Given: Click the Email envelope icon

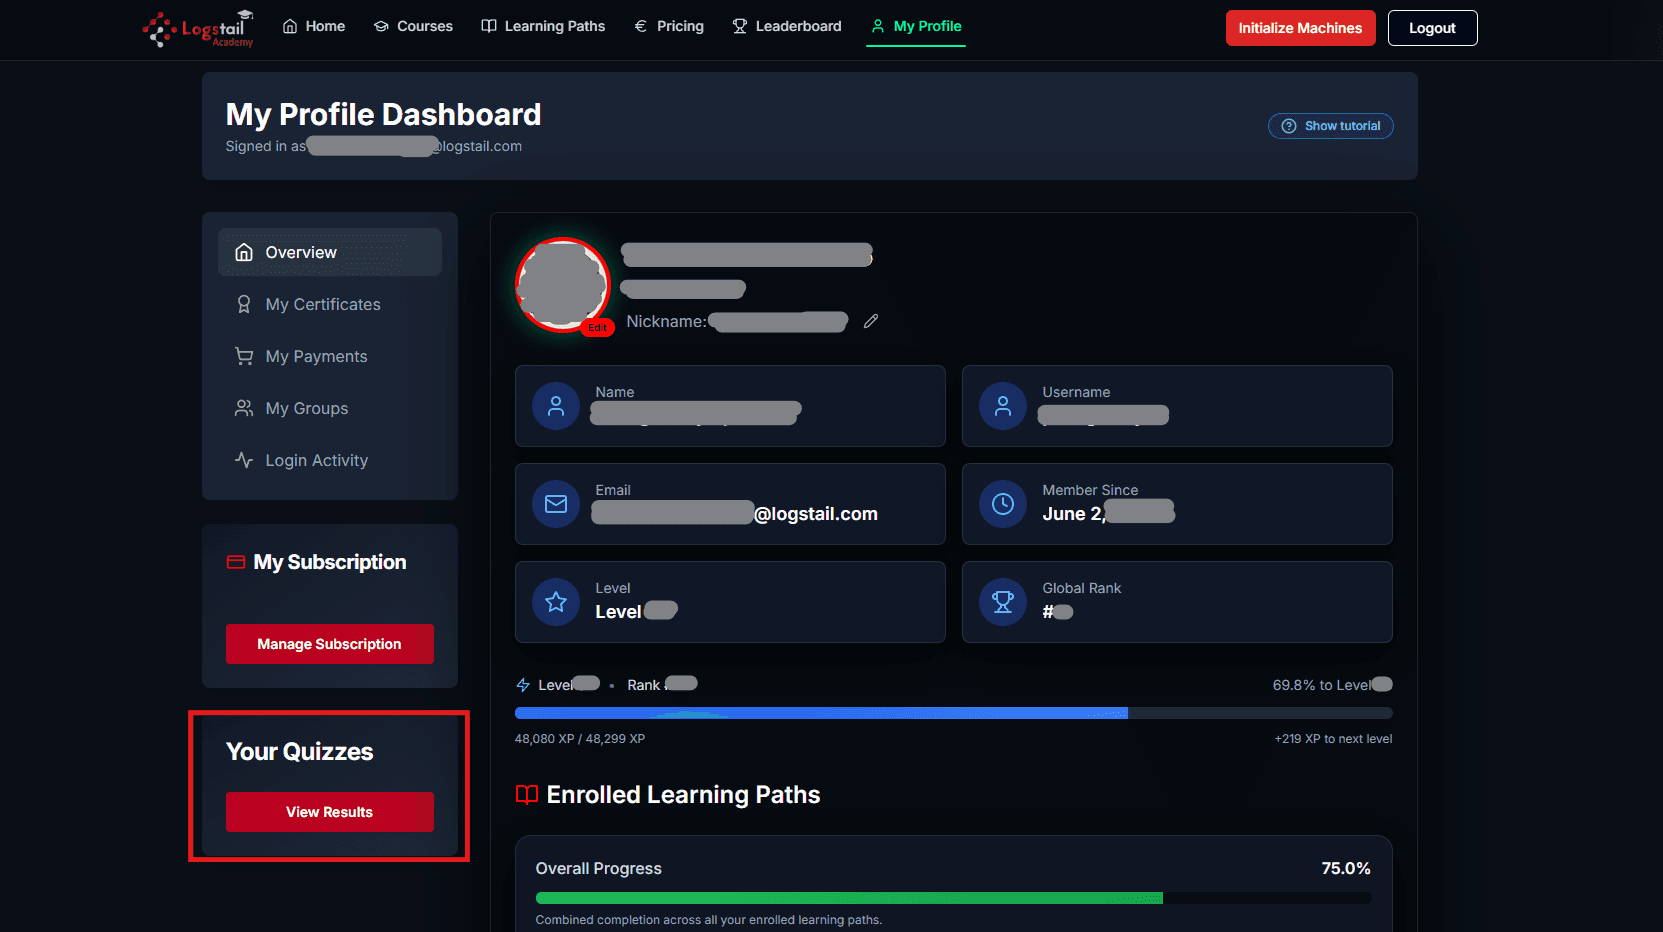Looking at the screenshot, I should coord(556,504).
